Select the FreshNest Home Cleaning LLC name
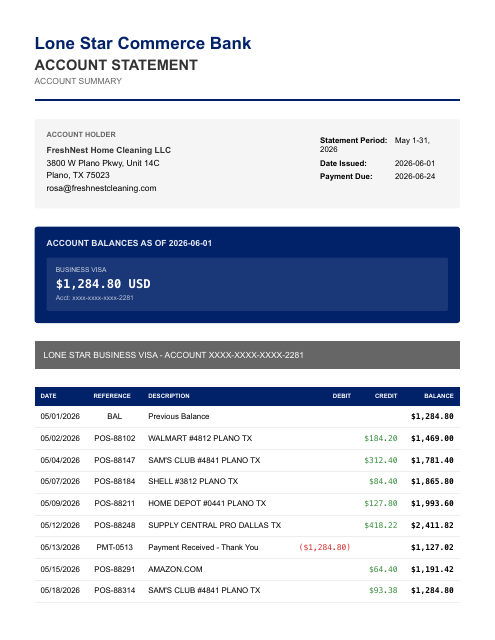Screen dimensions: 495x640 coord(109,150)
